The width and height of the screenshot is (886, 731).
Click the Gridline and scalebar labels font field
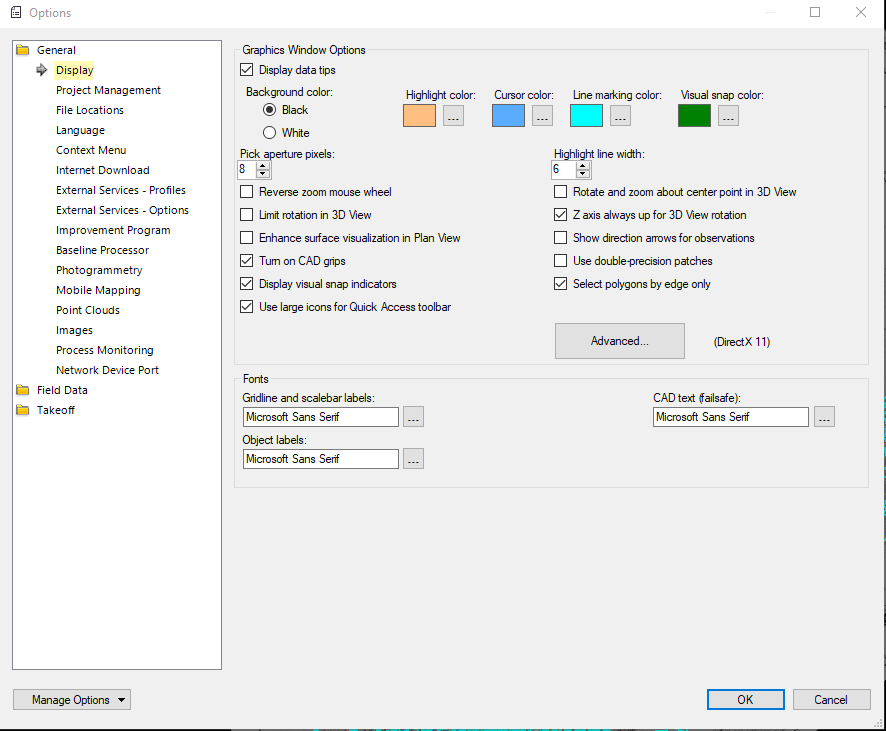pyautogui.click(x=321, y=417)
